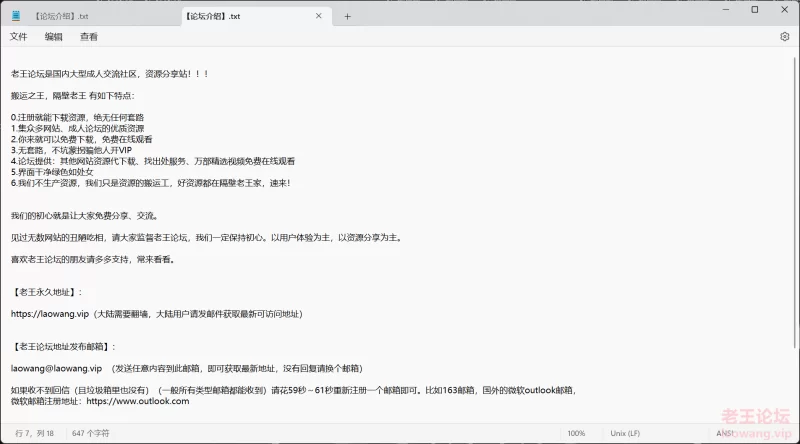
Task: Place cursor in line 0.注册就能下载资源
Action: tap(77, 117)
